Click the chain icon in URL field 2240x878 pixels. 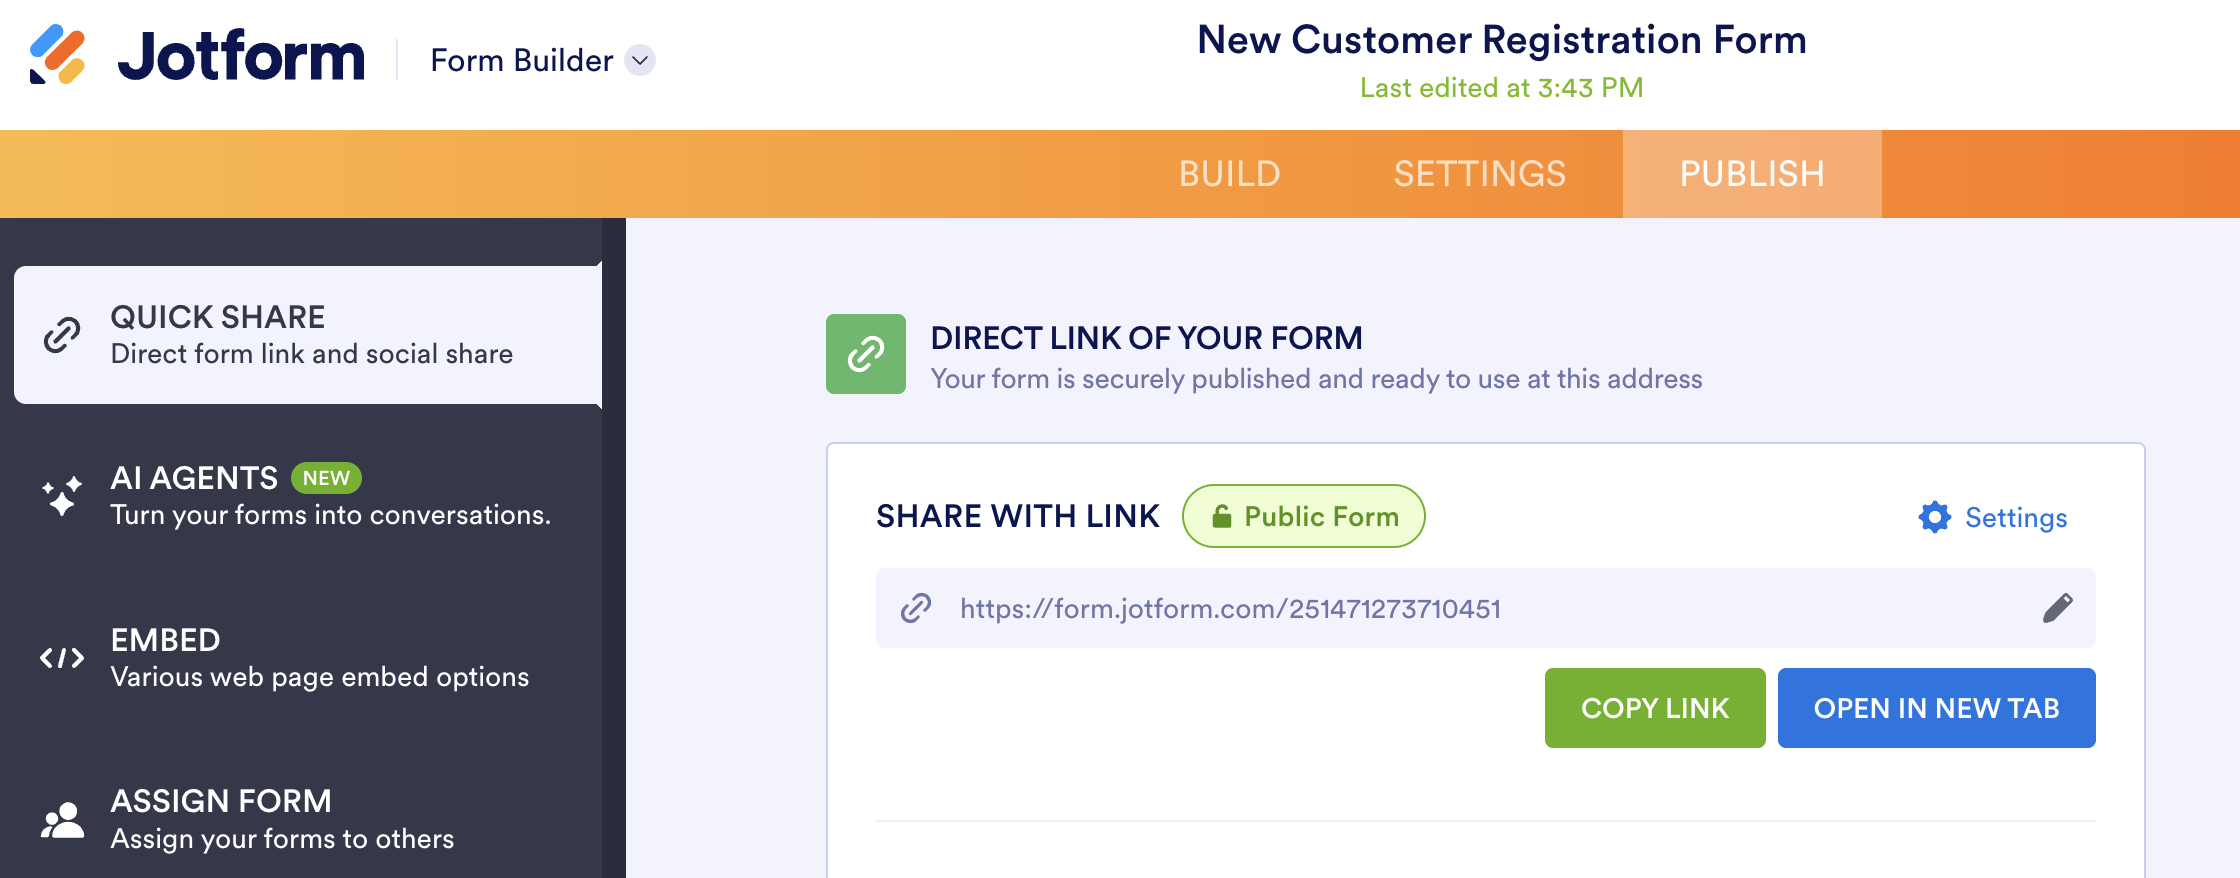[x=915, y=608]
